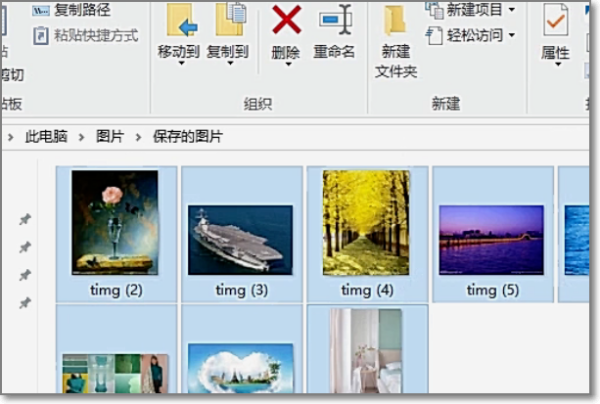The height and width of the screenshot is (404, 600).
Task: Select the timg (4) yellow trees thumbnail
Action: point(366,223)
